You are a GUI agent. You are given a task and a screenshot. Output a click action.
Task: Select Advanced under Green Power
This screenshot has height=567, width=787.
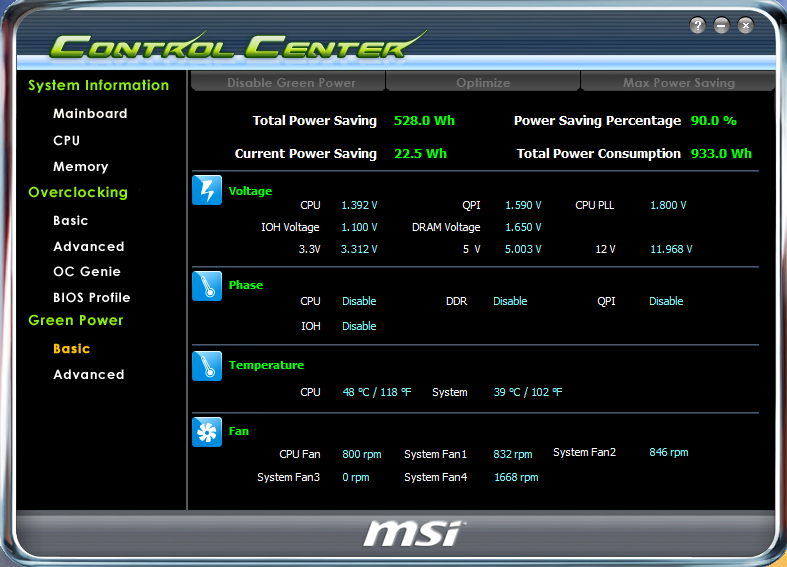(x=89, y=375)
